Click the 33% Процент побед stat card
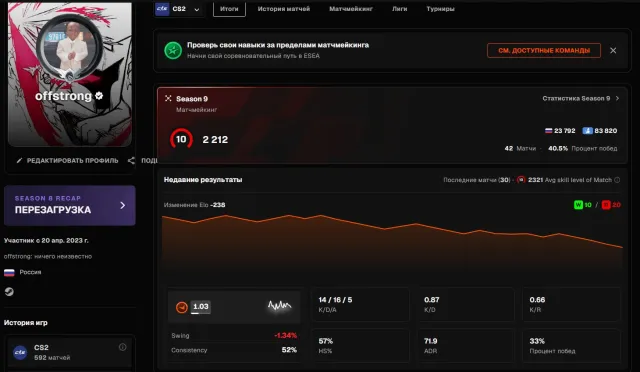640x372 pixels. point(571,345)
